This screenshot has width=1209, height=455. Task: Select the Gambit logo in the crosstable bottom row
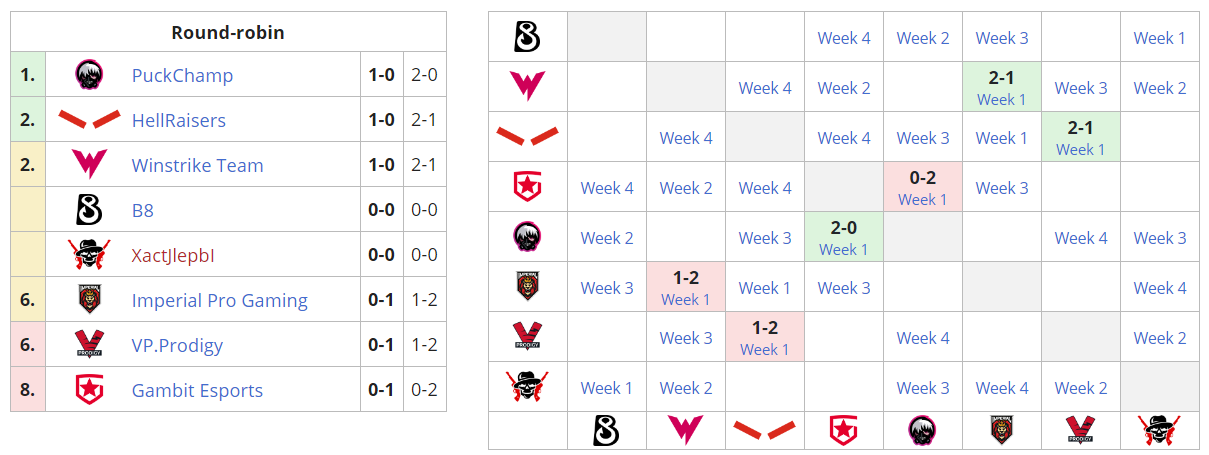tap(843, 430)
